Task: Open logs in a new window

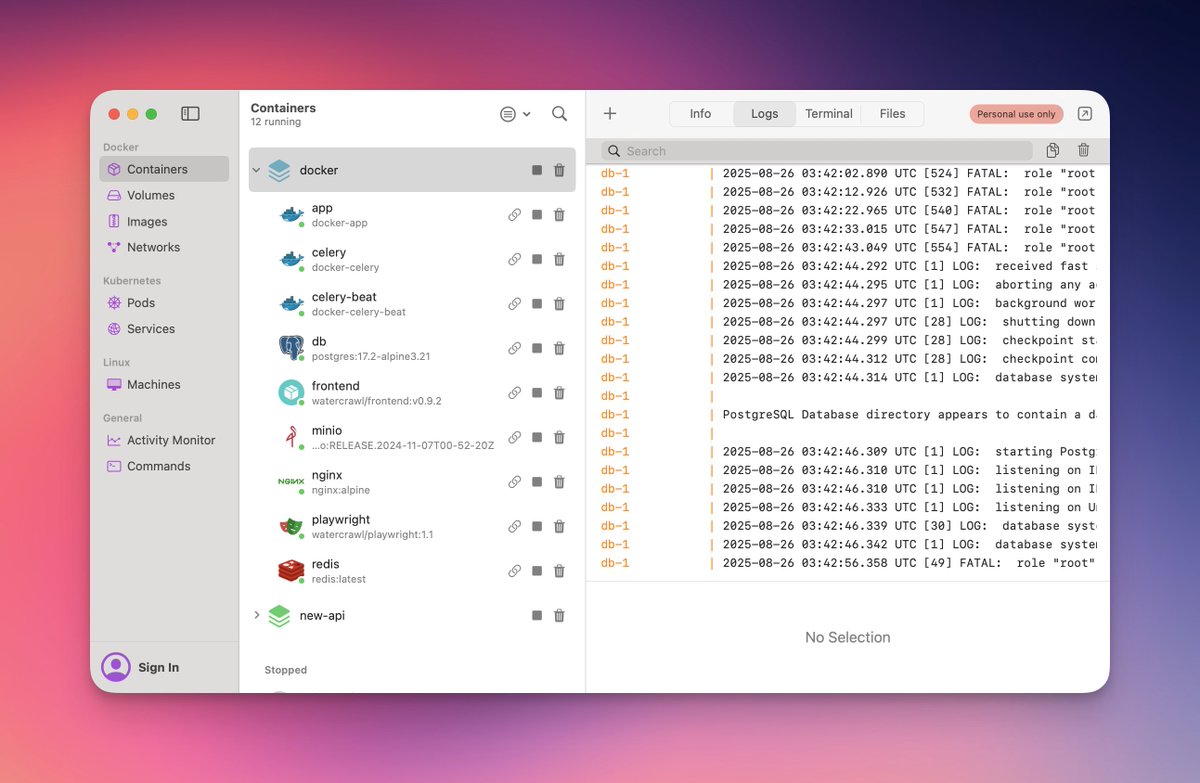Action: [x=1085, y=114]
